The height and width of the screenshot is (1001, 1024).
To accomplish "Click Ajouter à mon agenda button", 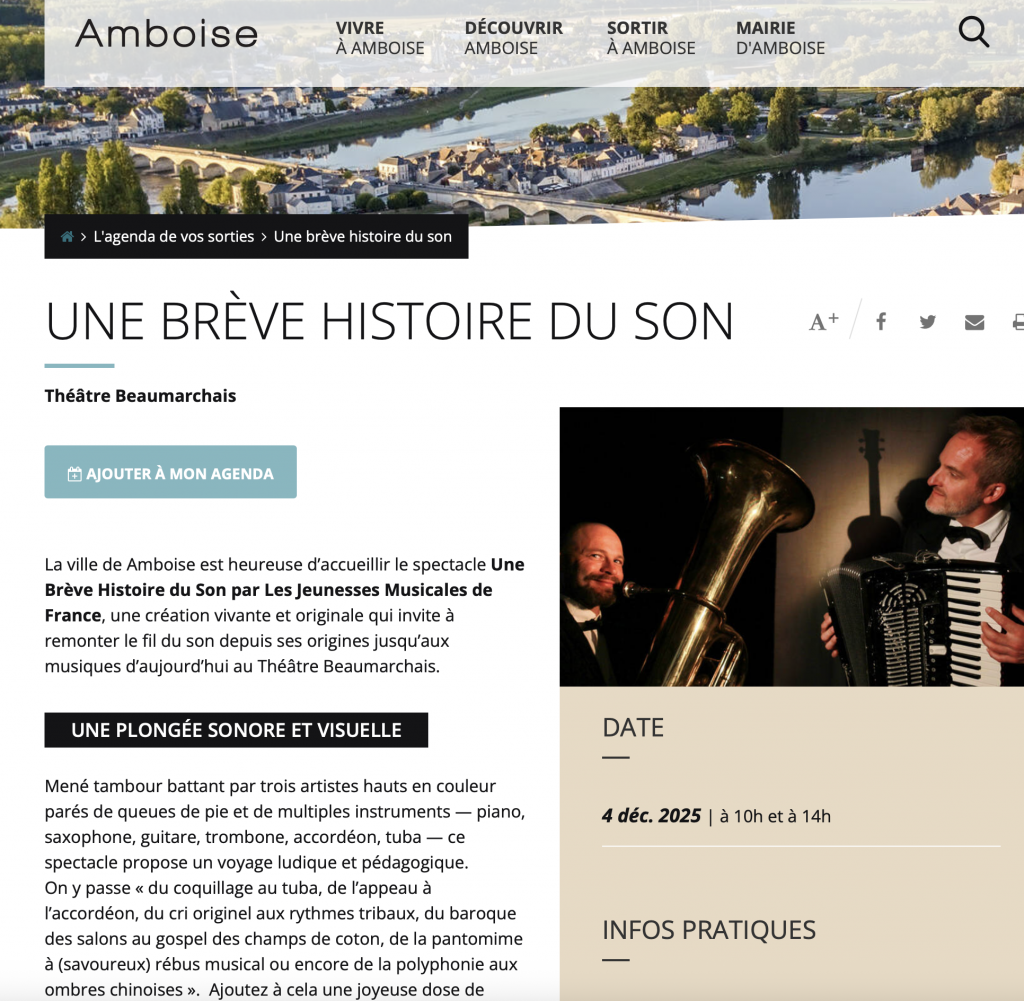I will coord(170,472).
